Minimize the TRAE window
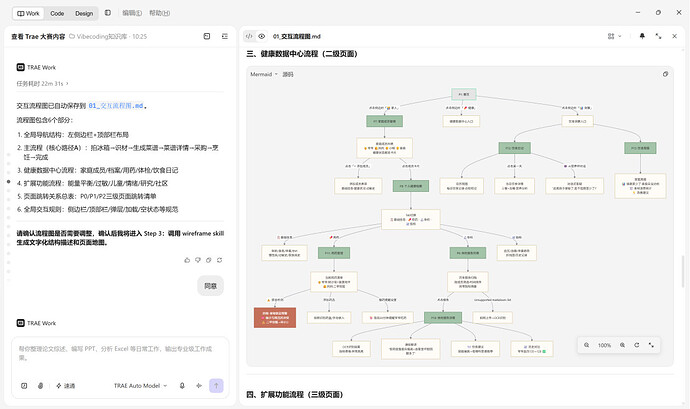Image resolution: width=690 pixels, height=409 pixels. [638, 13]
